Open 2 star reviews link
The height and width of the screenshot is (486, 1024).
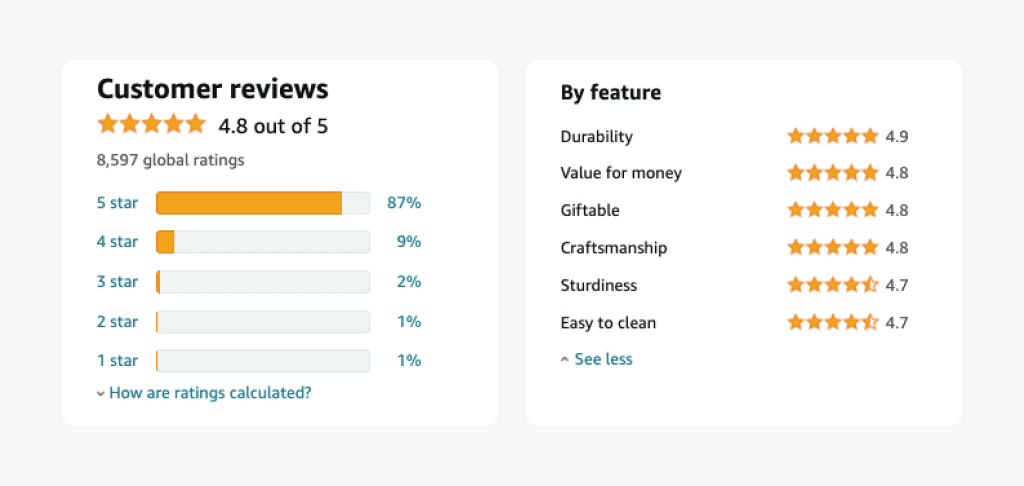118,321
